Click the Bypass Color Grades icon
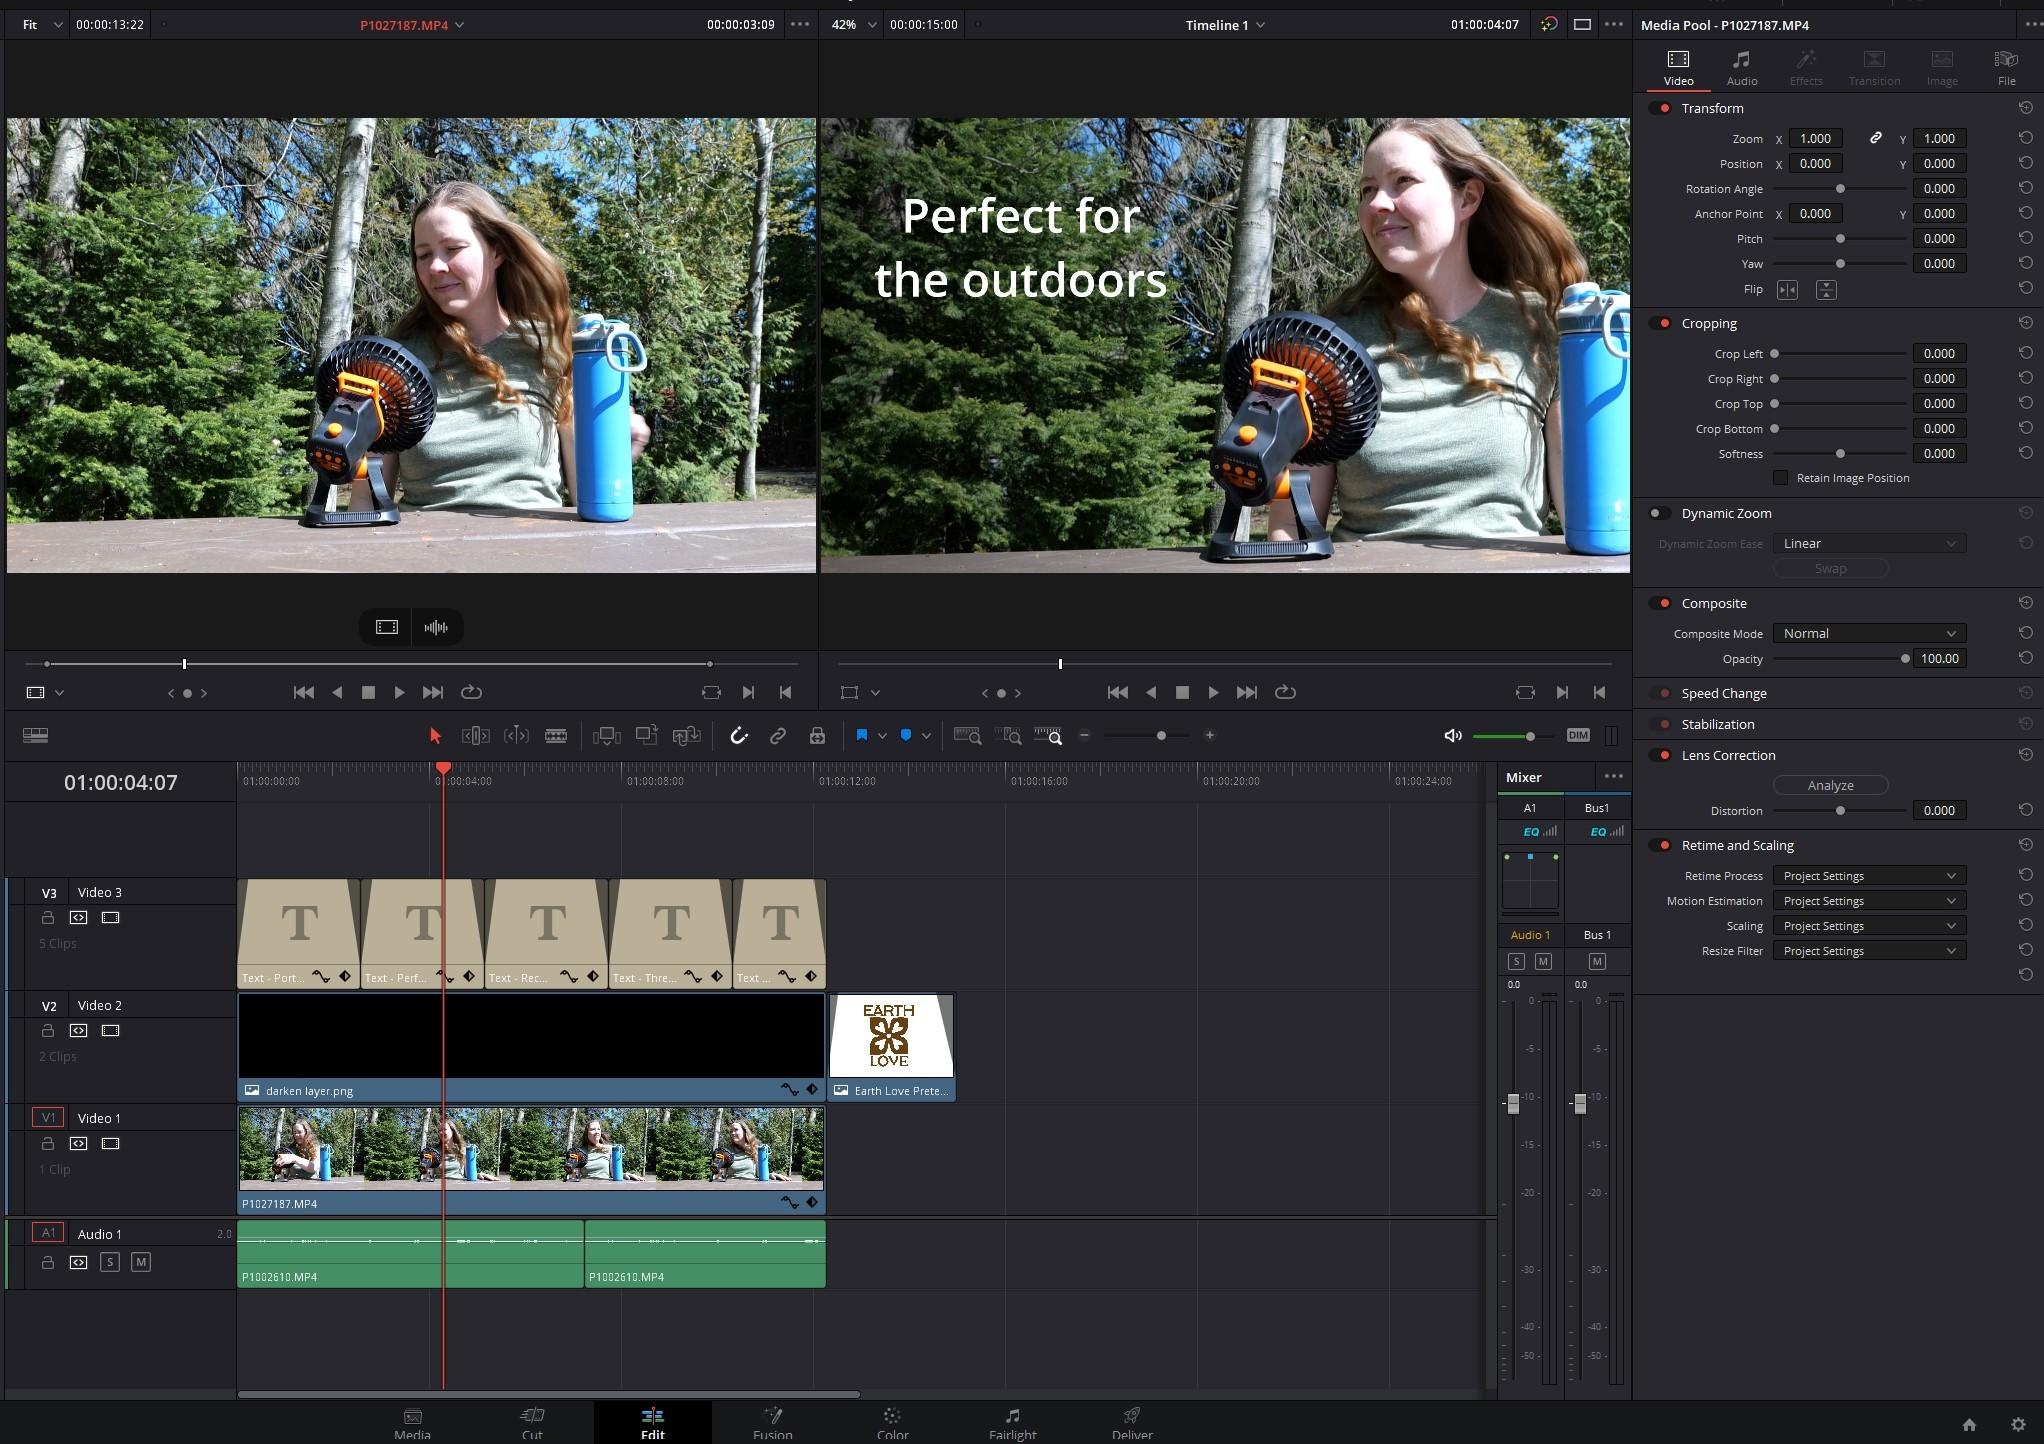2044x1444 pixels. pos(1549,24)
